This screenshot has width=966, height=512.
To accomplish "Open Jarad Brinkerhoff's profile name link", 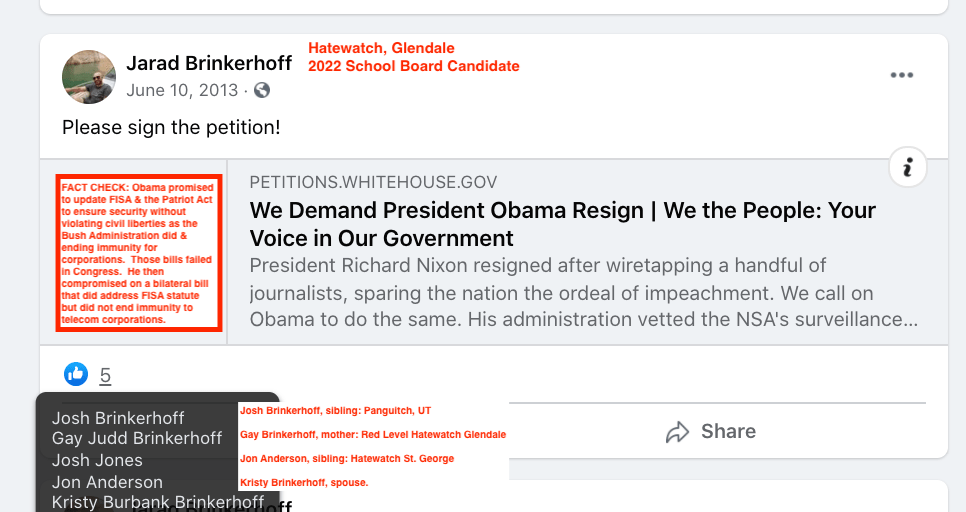I will (x=209, y=63).
